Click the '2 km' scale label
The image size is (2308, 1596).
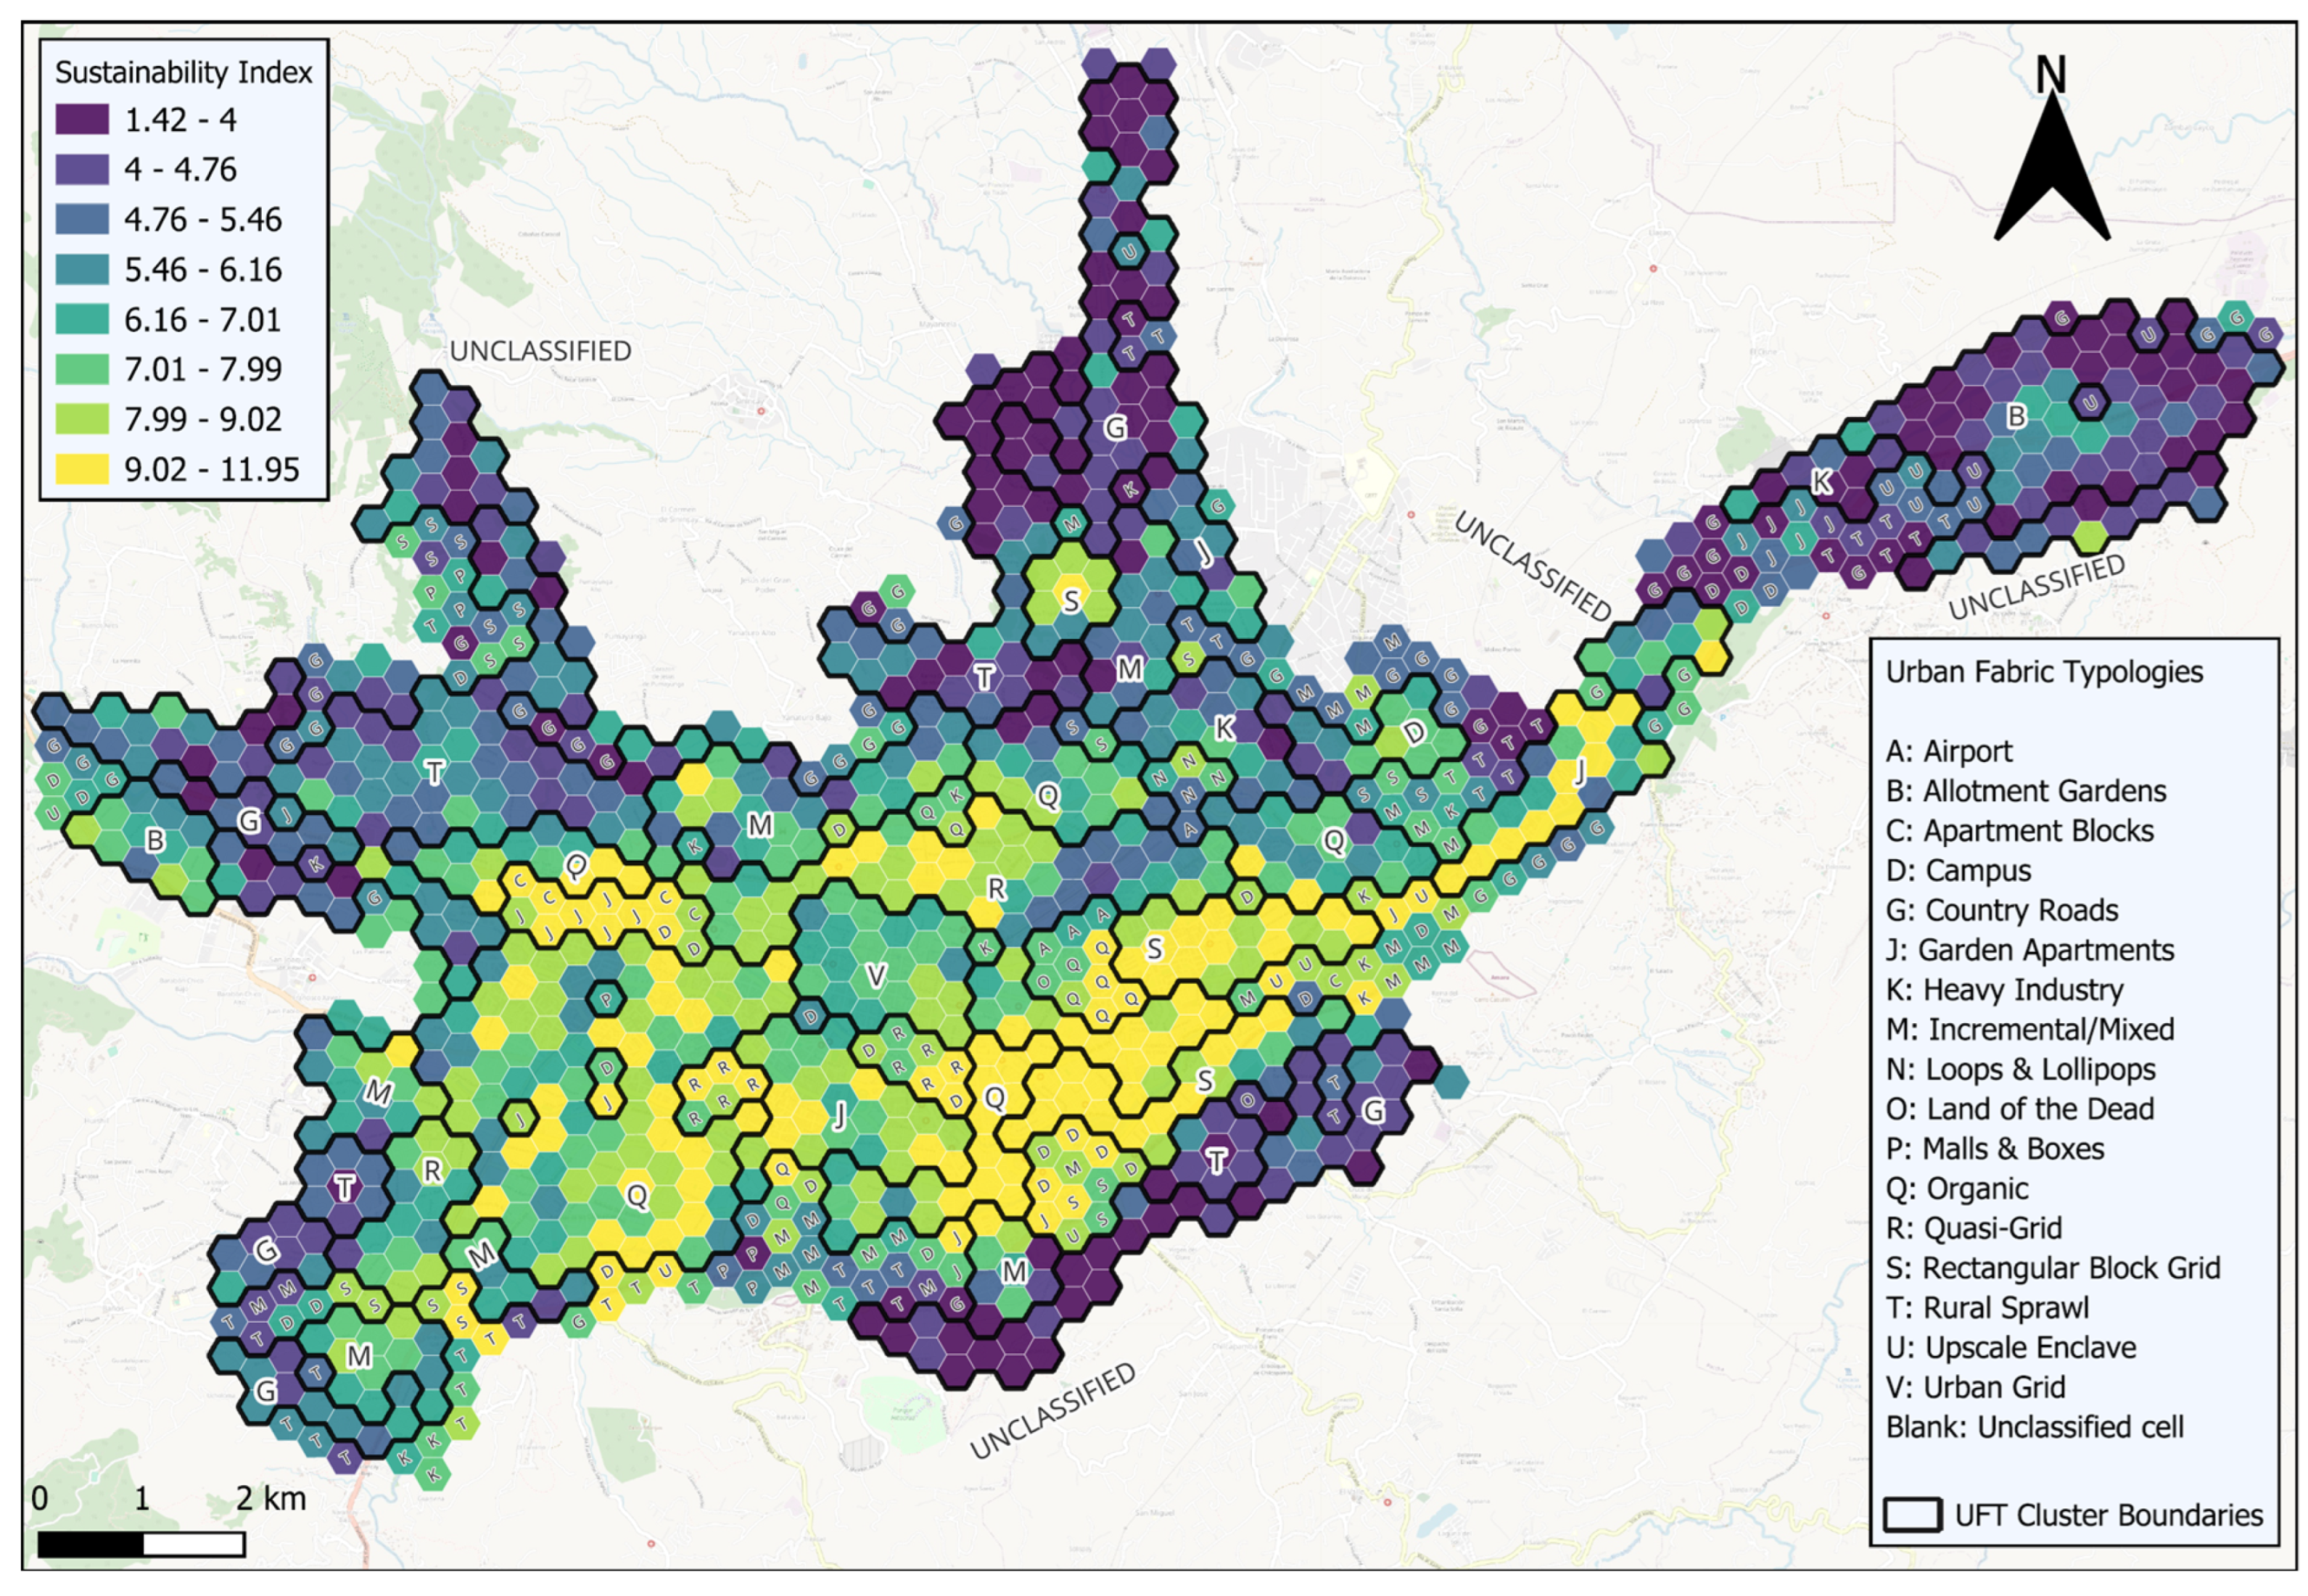coord(270,1498)
